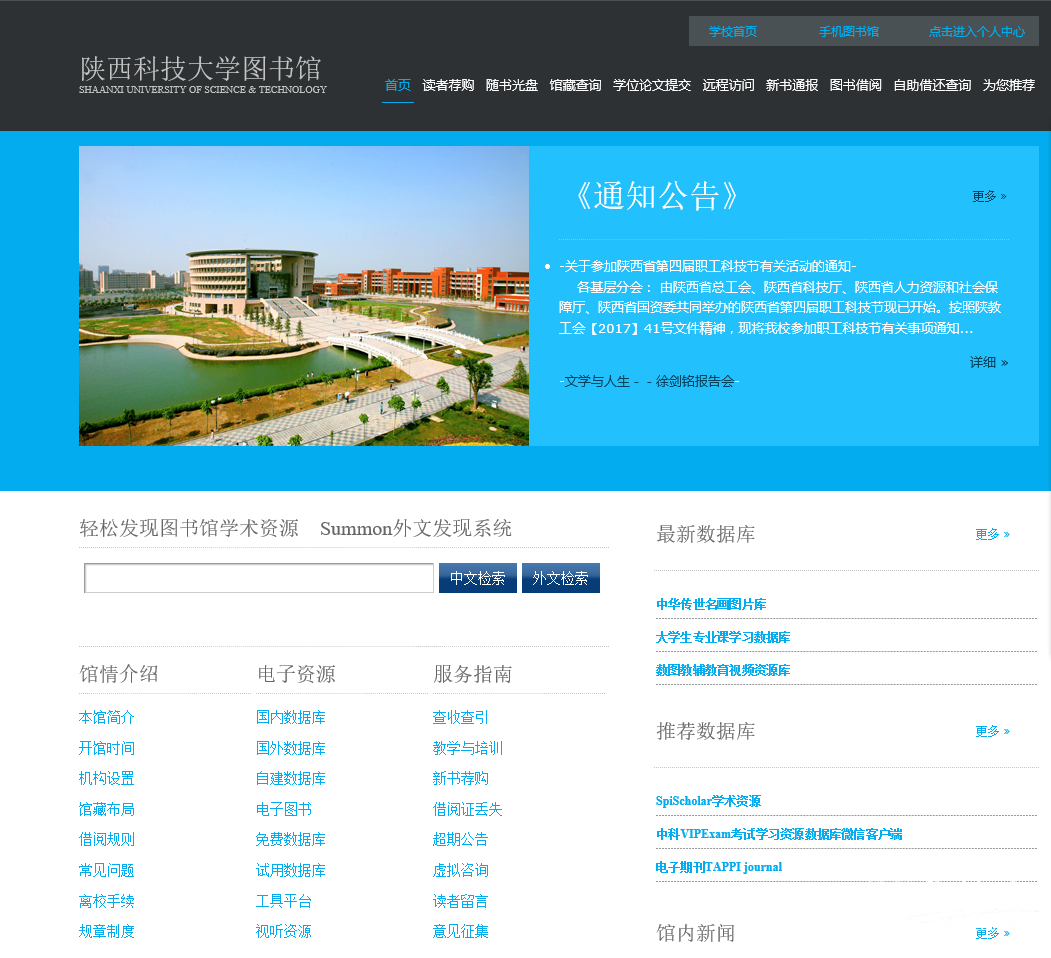
Task: Open 详细 link for the notice
Action: click(988, 362)
